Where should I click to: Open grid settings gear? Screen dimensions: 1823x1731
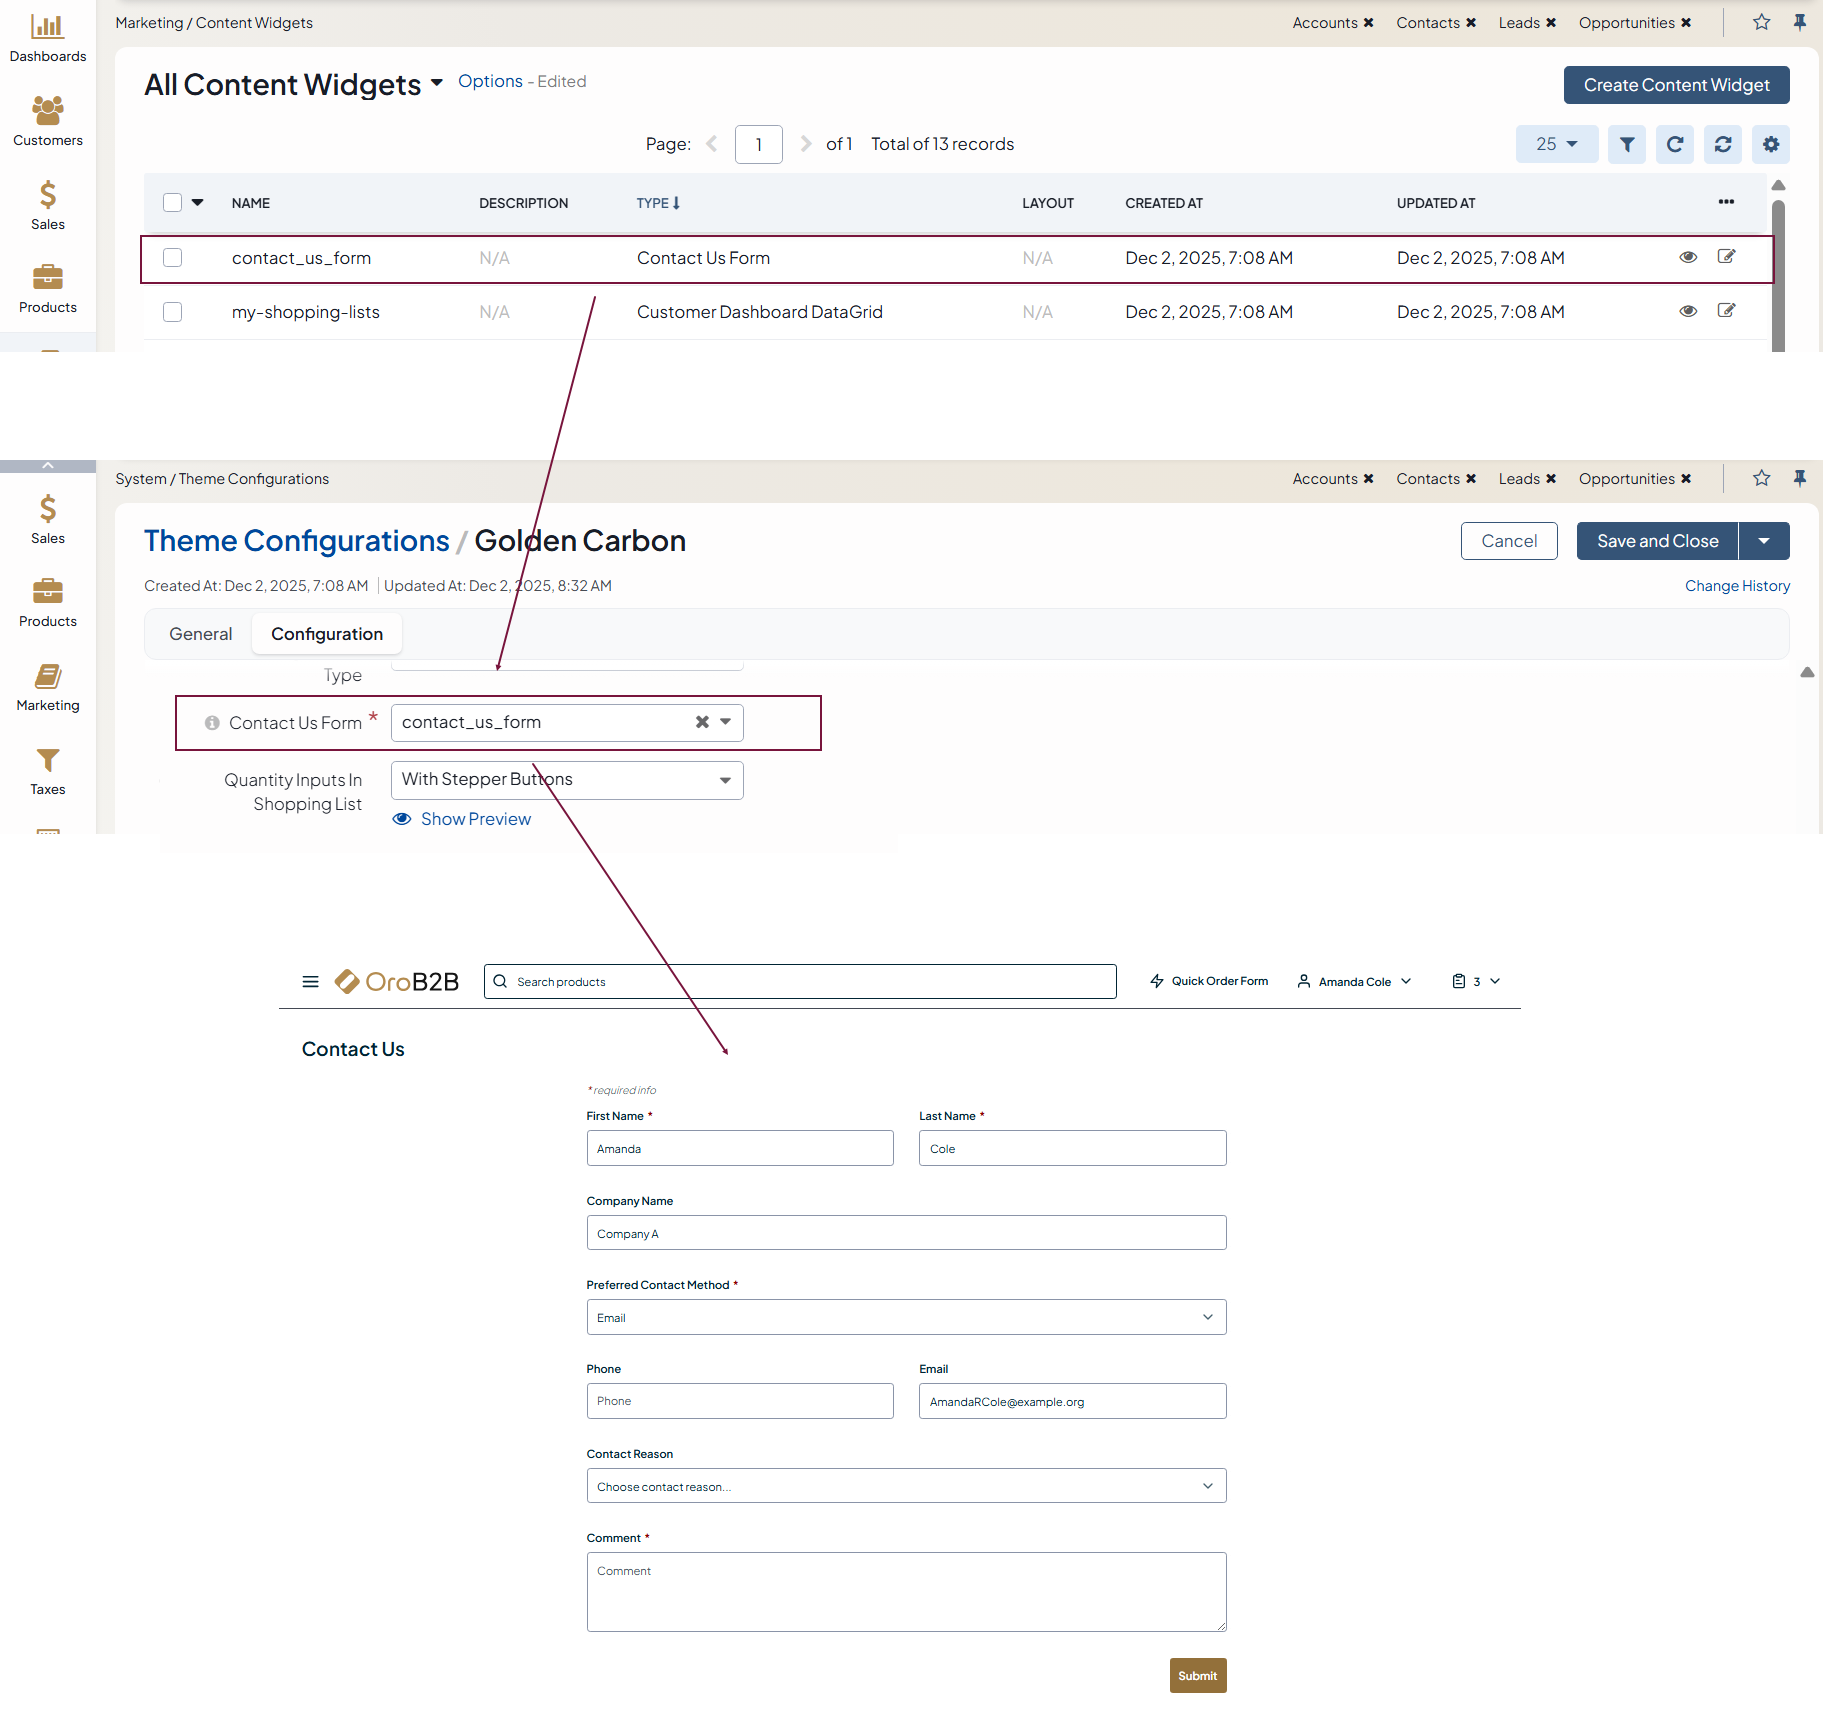[1771, 144]
